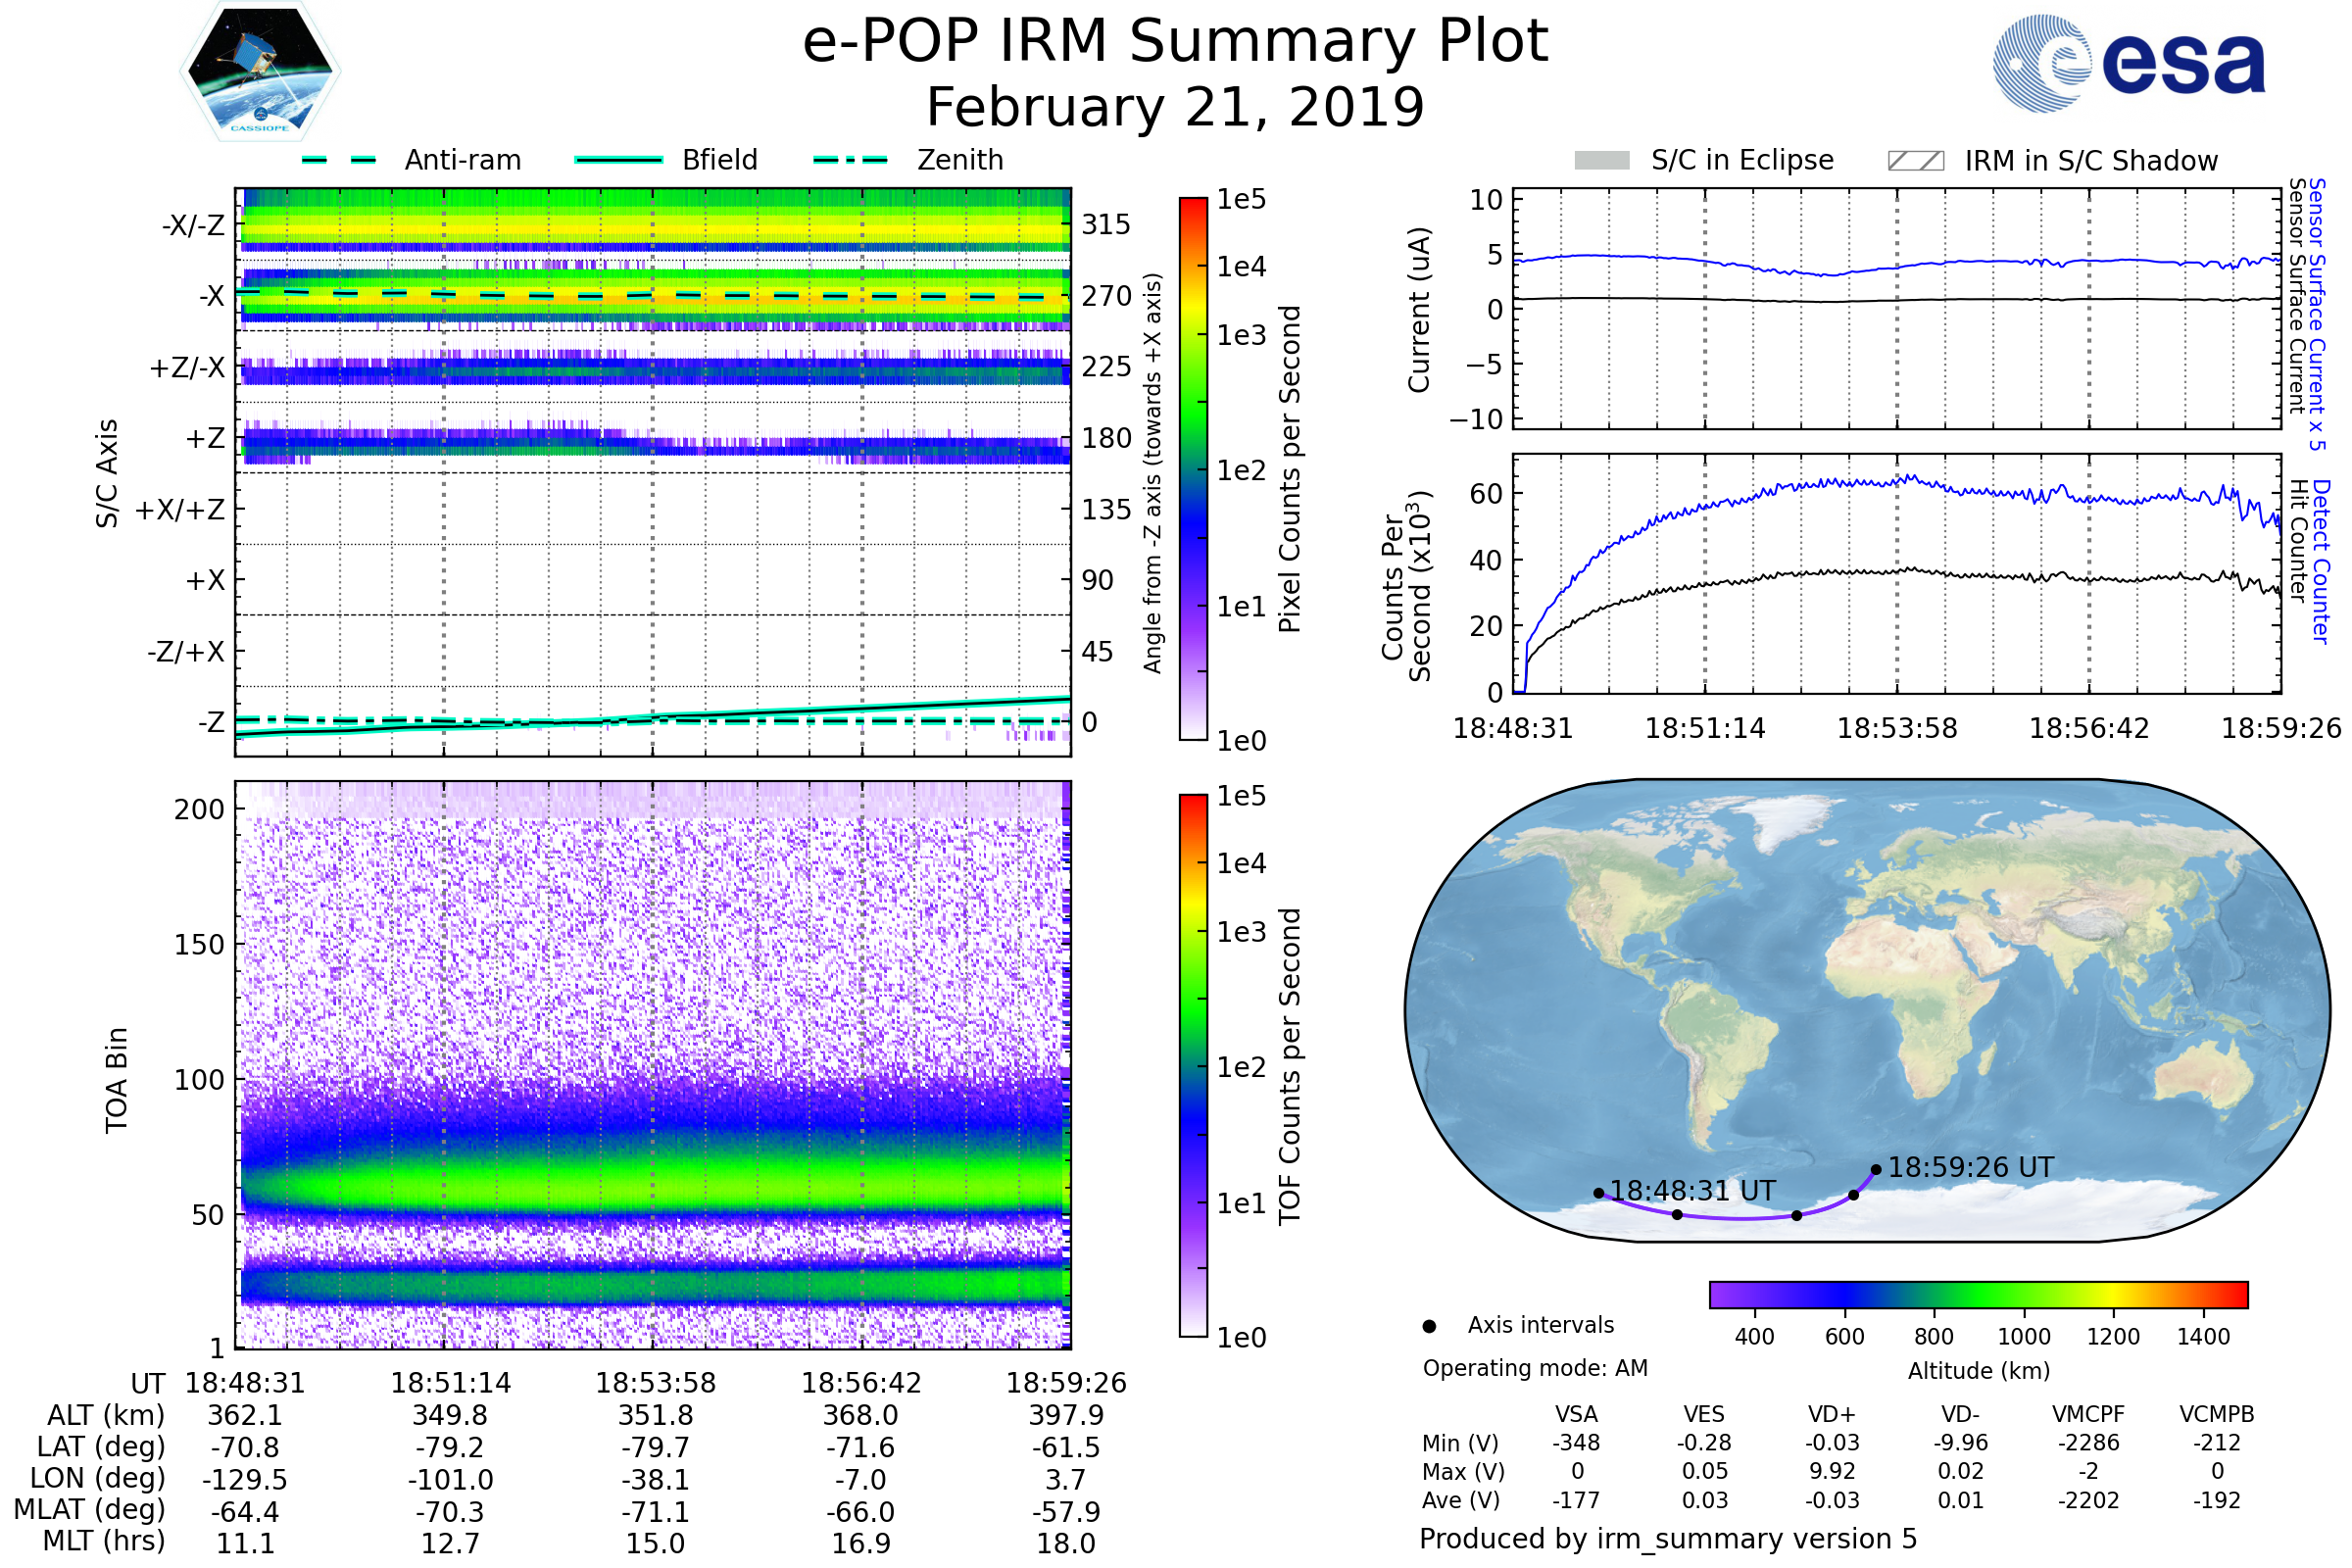Click the 18:53:58 UT label under TOA plot
The width and height of the screenshot is (2352, 1568).
tap(656, 1383)
